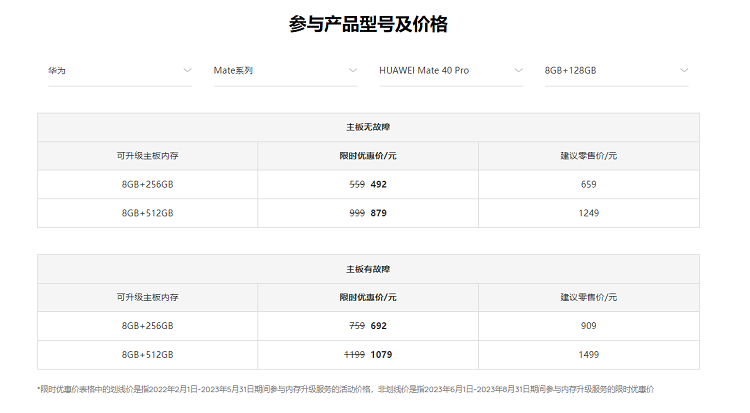The width and height of the screenshot is (750, 413).
Task: Click the strikethrough price 759
Action: click(357, 326)
